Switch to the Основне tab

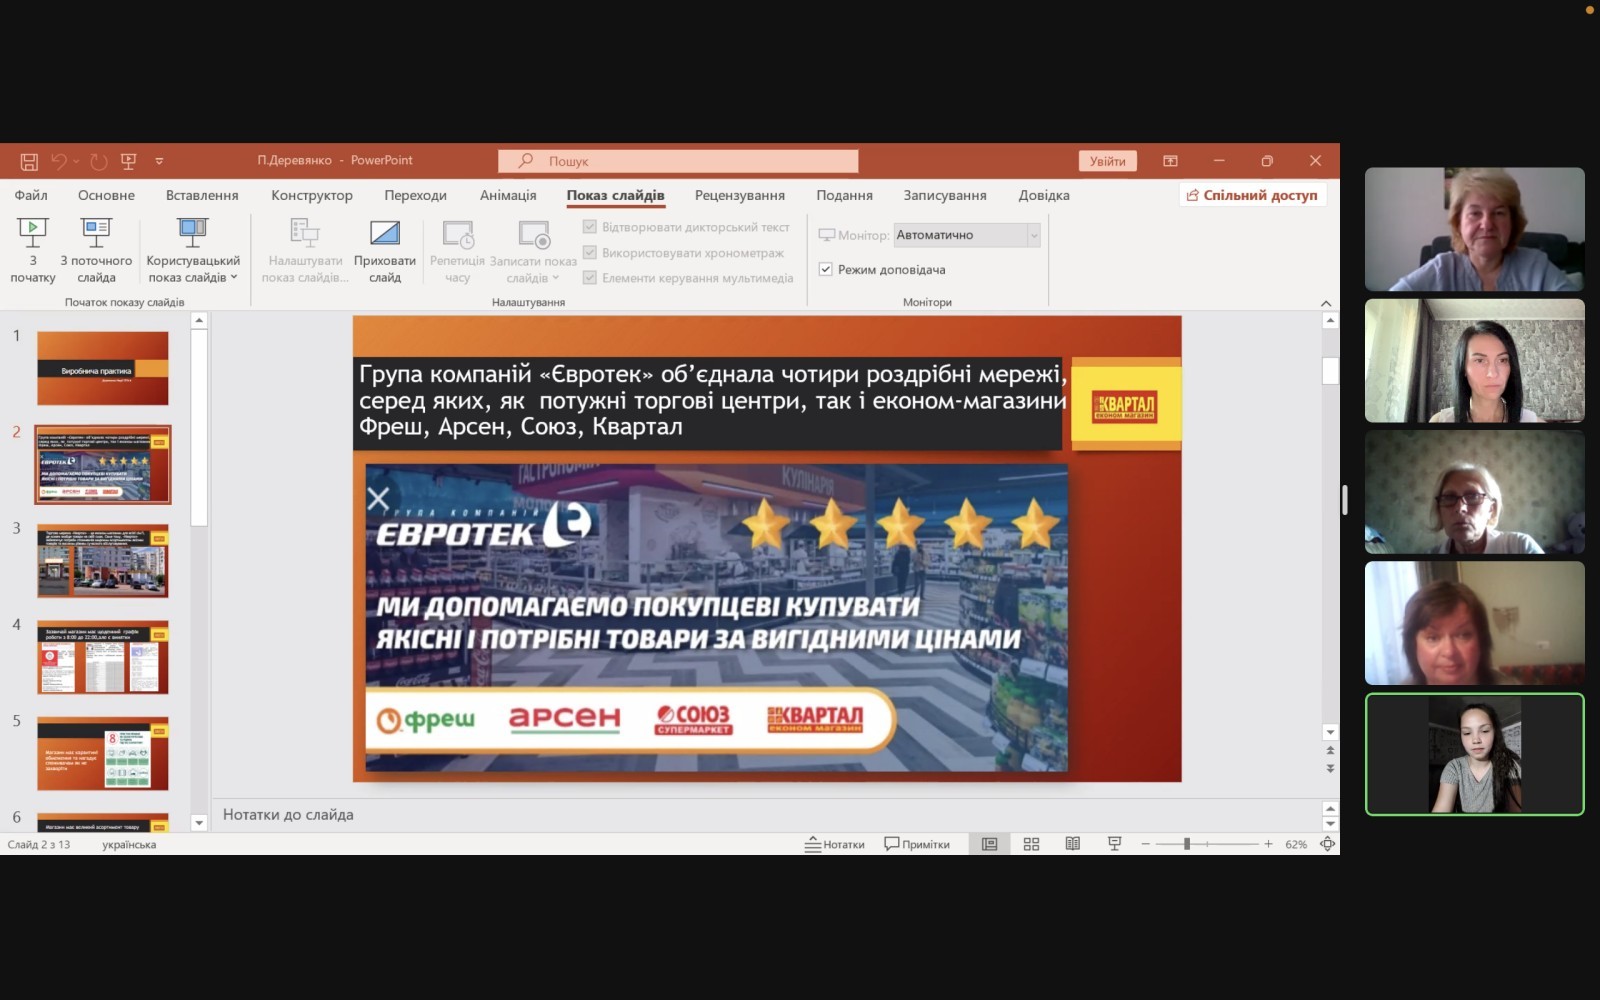coord(106,195)
